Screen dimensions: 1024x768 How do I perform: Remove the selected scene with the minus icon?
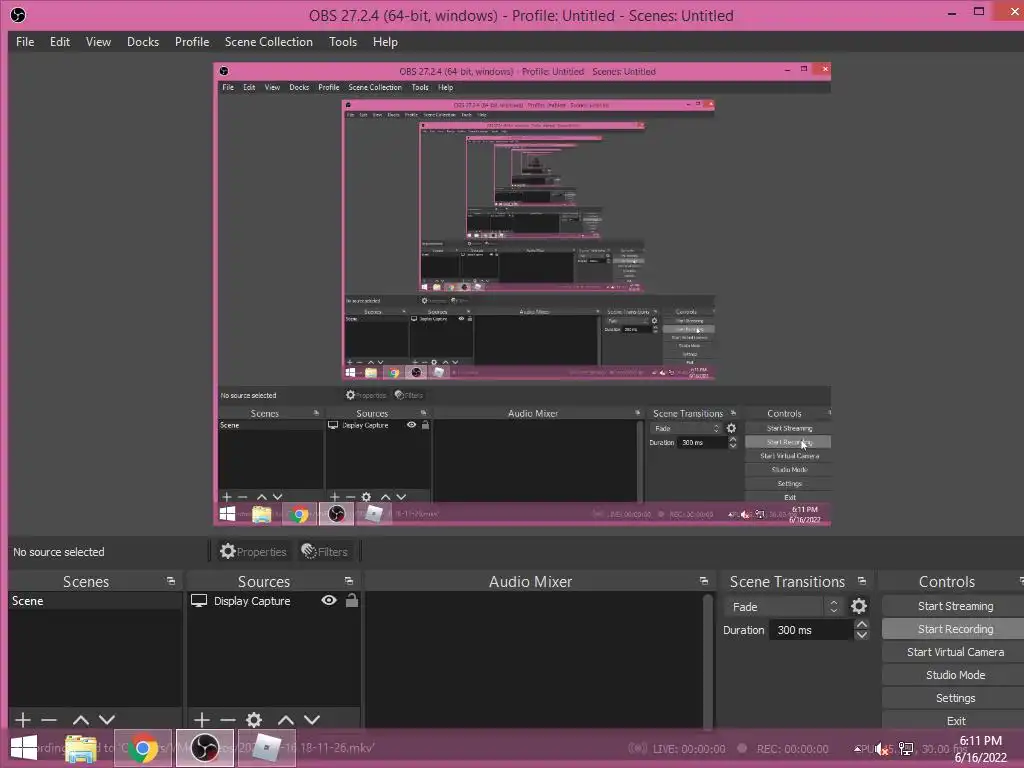click(49, 720)
